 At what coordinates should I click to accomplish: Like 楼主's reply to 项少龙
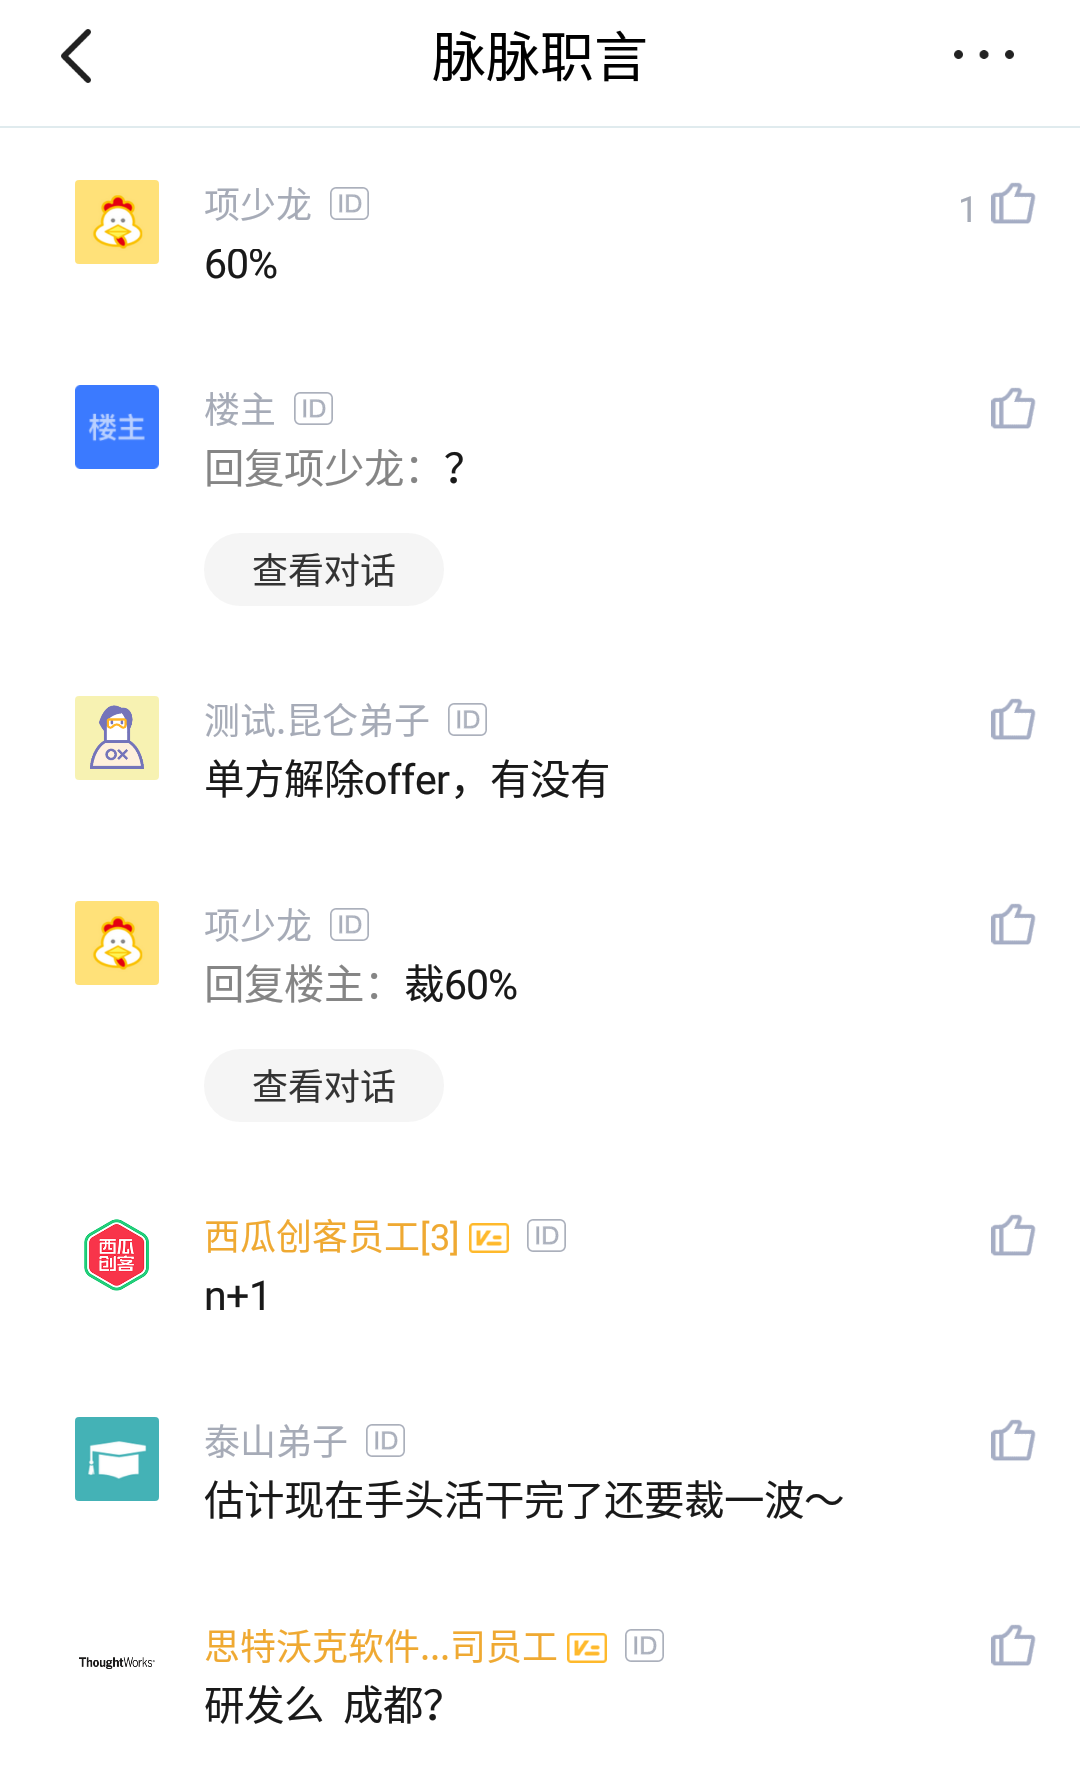pos(1012,409)
